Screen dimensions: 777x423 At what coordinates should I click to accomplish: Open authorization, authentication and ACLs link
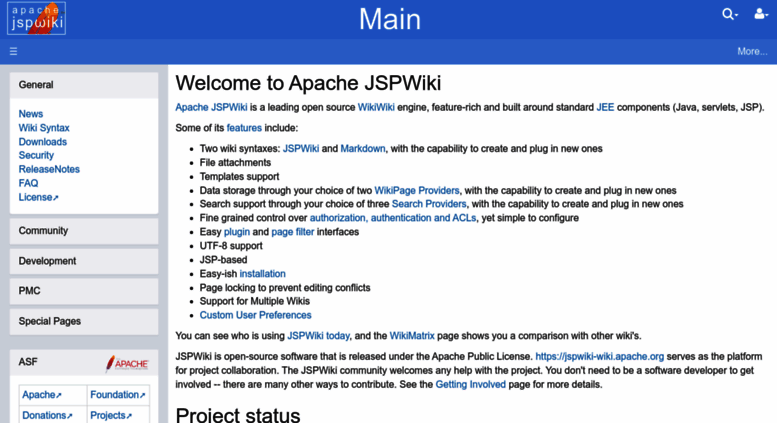(x=393, y=218)
